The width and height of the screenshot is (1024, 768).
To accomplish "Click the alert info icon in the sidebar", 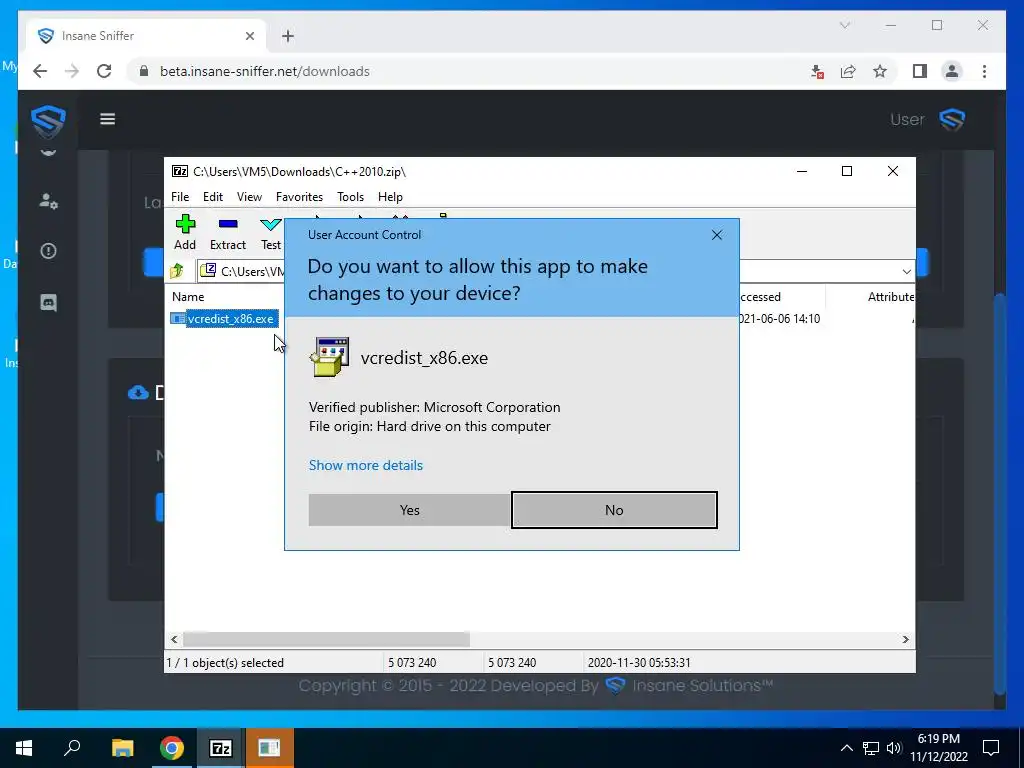I will (48, 251).
